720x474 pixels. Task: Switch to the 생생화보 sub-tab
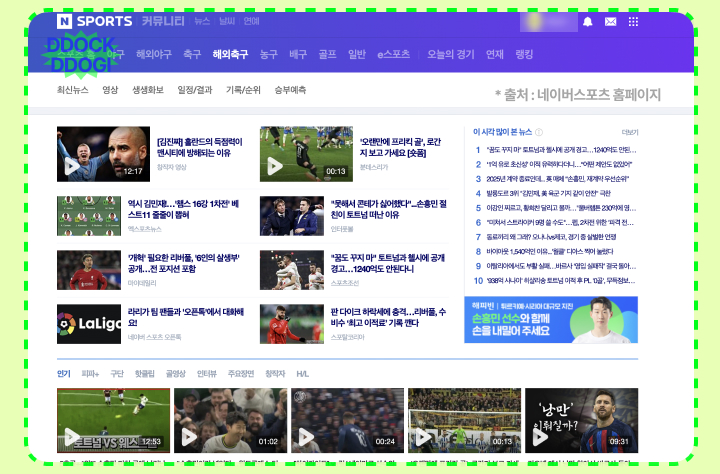click(x=148, y=90)
